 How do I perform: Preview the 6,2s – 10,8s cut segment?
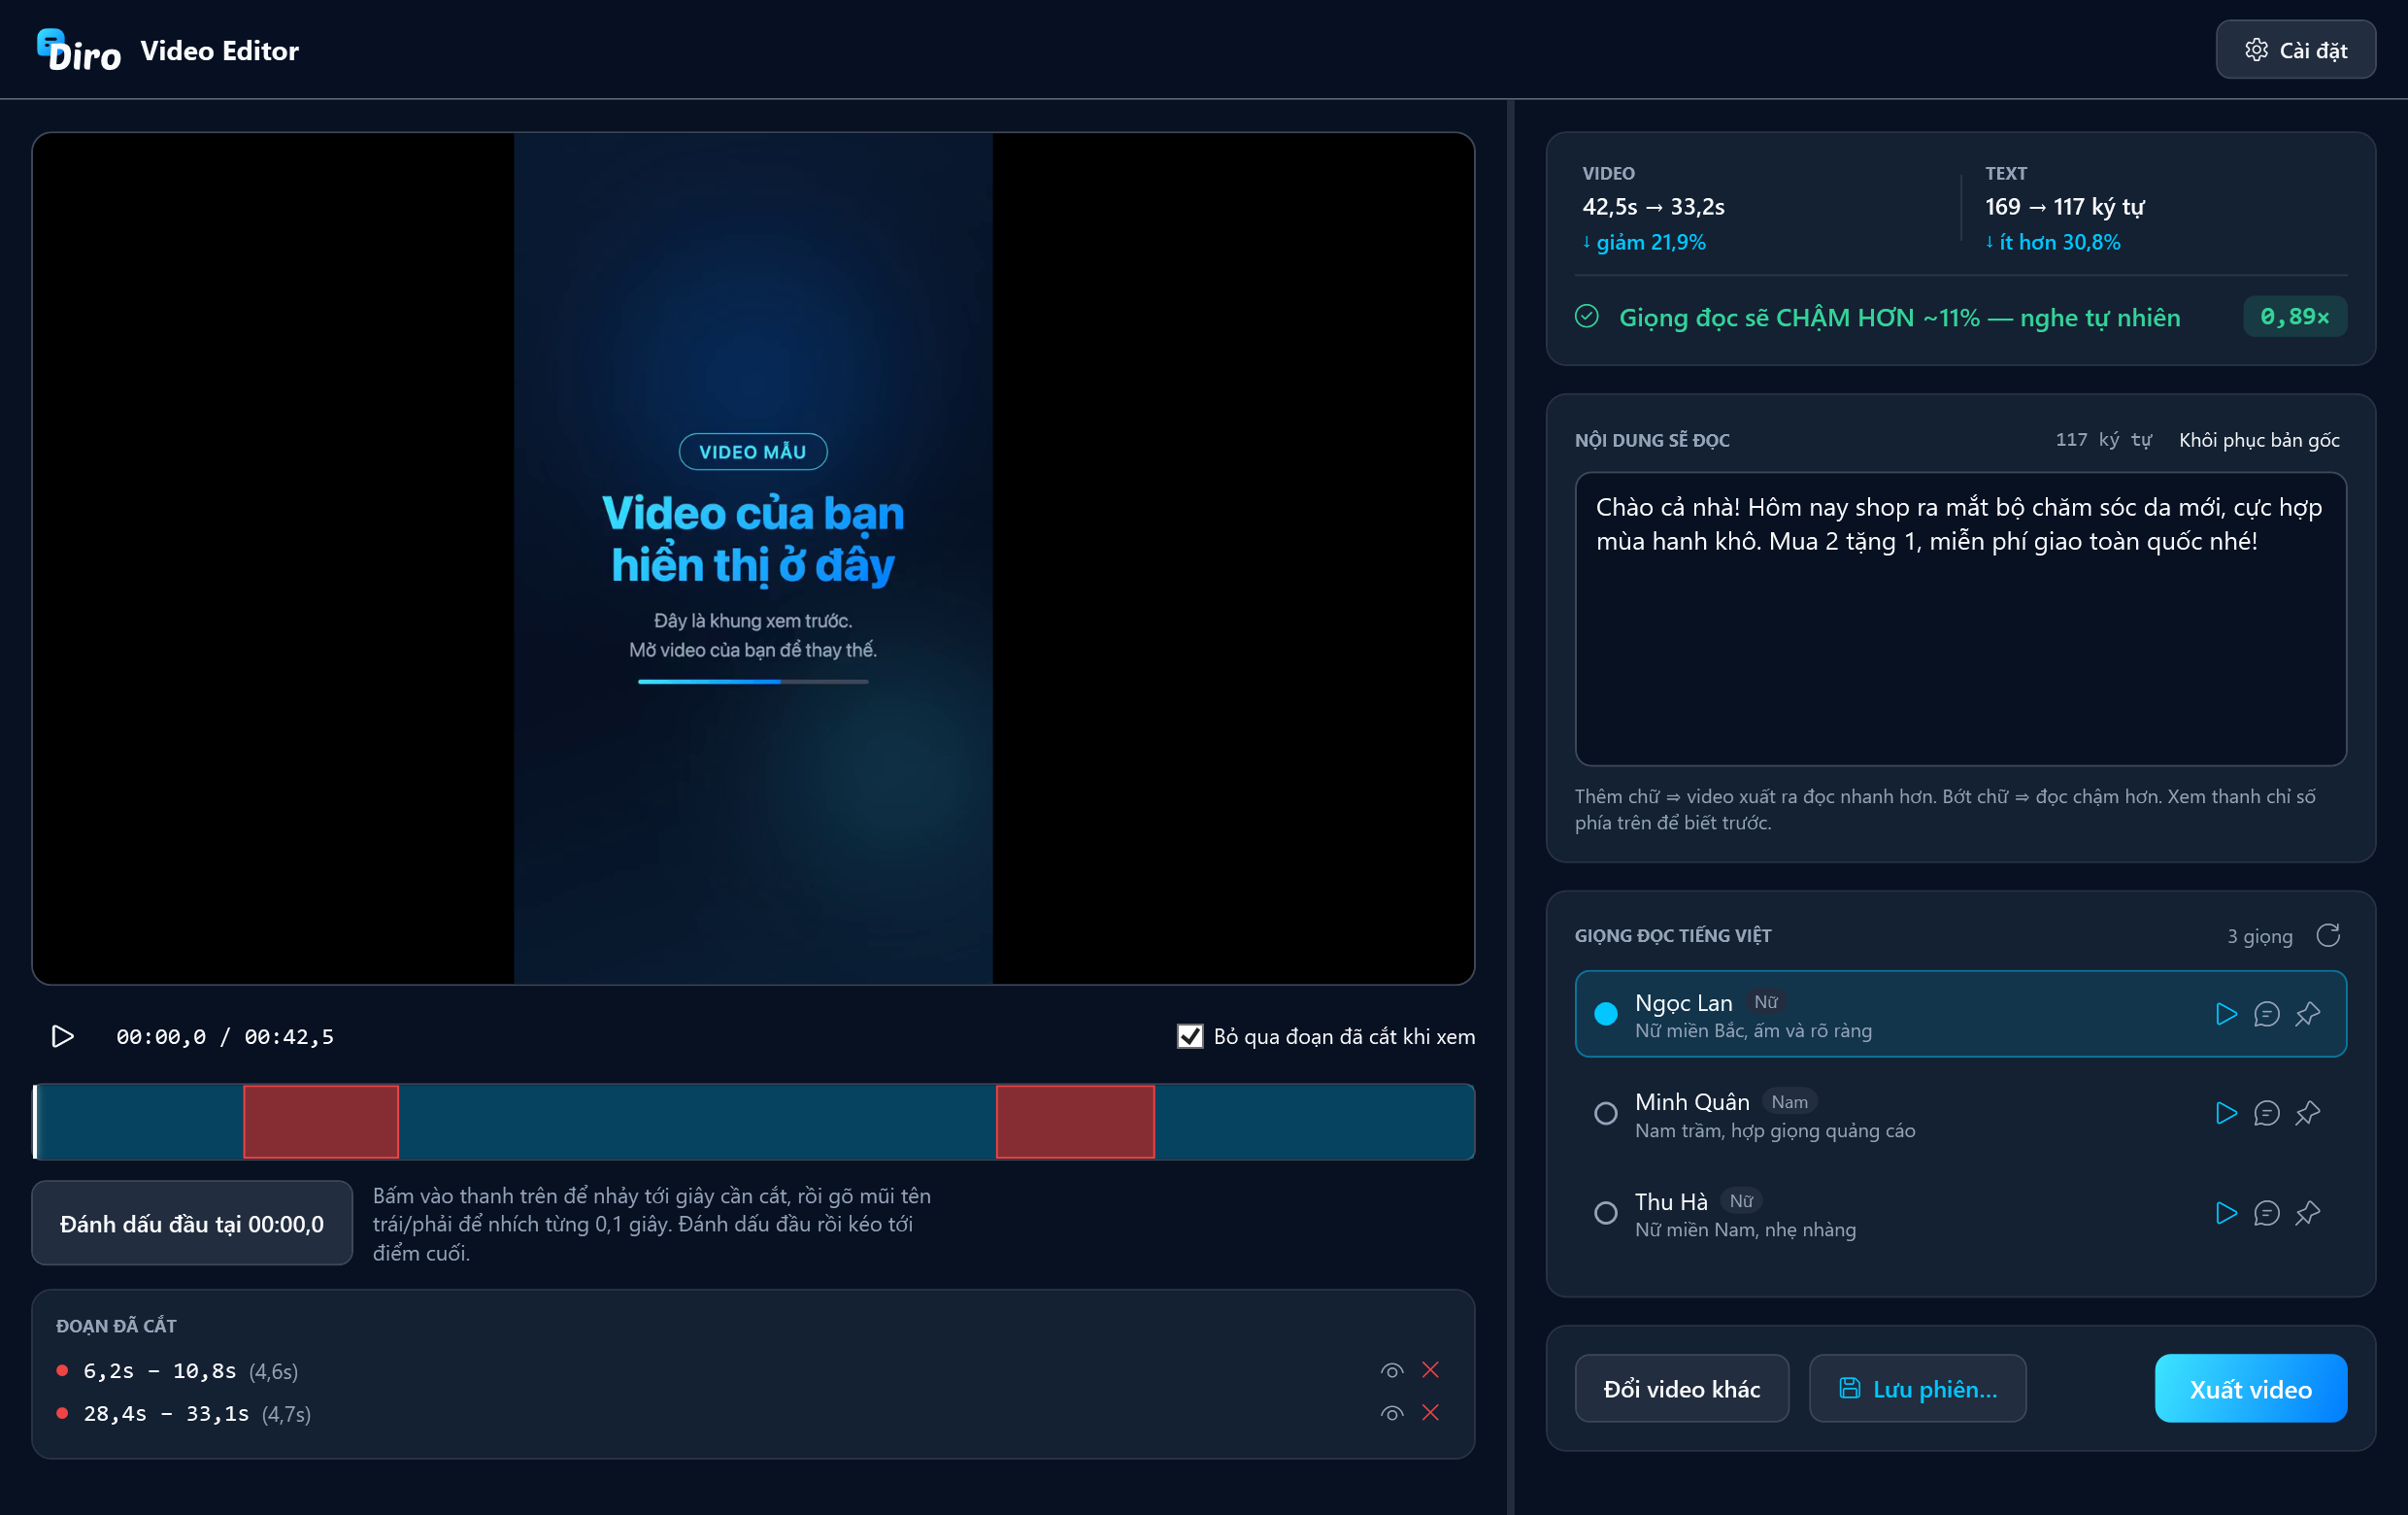click(x=1391, y=1370)
